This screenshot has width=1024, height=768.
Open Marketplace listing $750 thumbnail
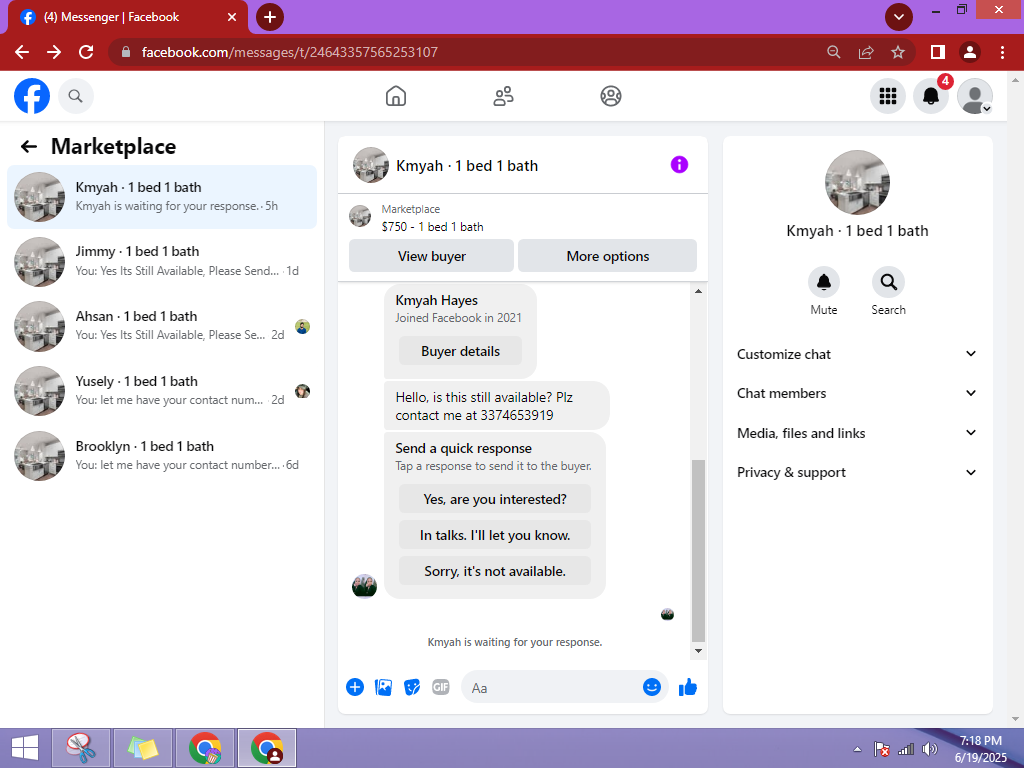tap(360, 216)
